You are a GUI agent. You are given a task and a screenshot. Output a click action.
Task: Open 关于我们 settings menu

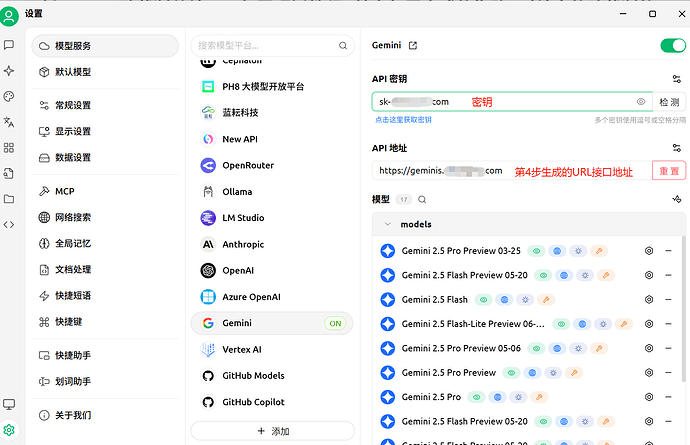click(x=105, y=415)
